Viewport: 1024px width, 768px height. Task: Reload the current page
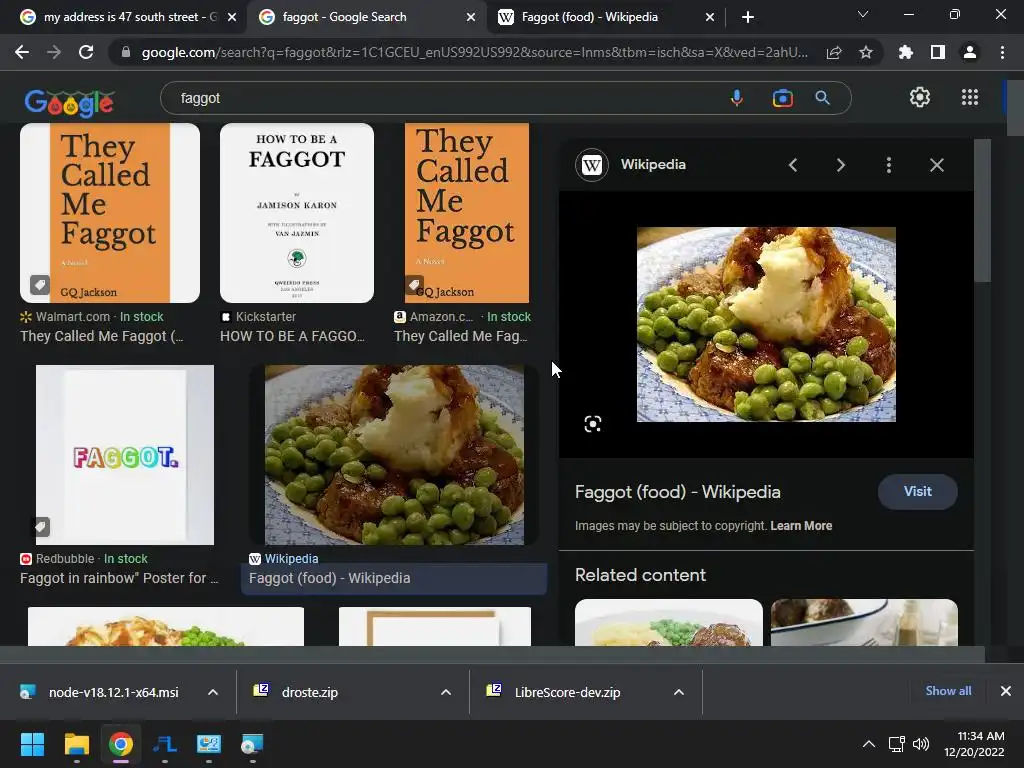tap(86, 52)
